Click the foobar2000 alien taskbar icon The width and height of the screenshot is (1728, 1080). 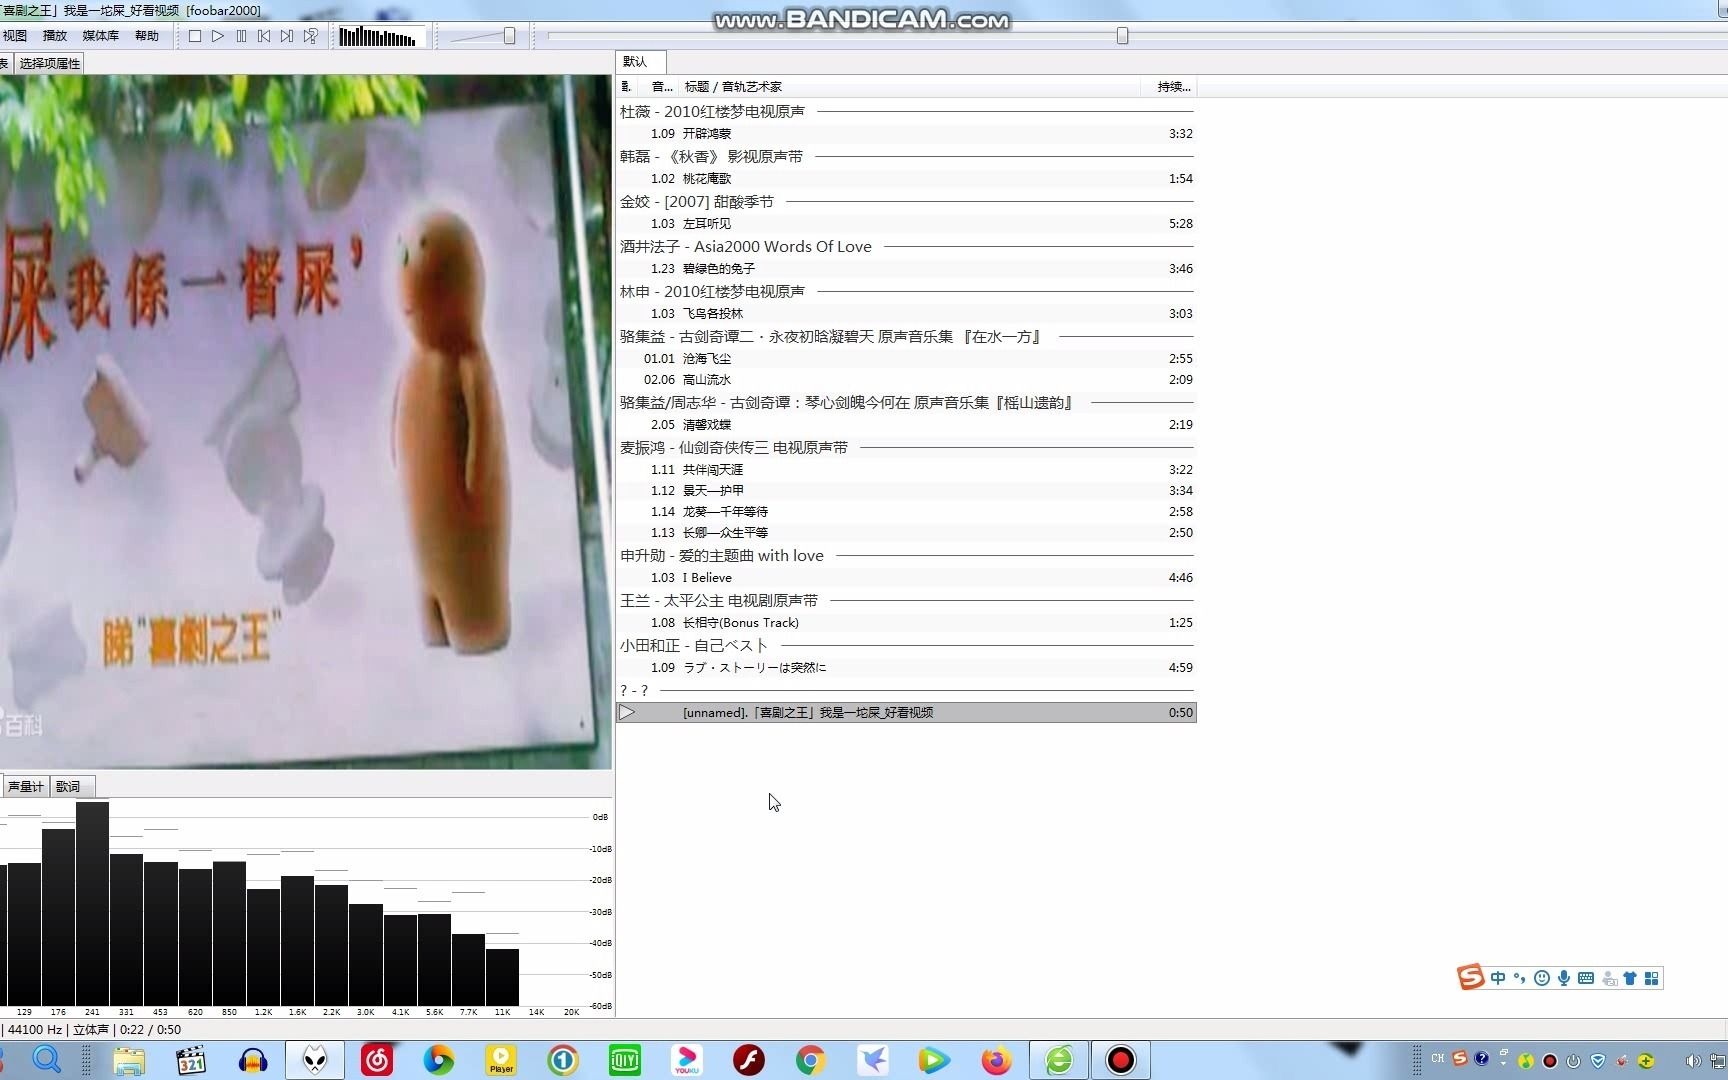click(315, 1060)
